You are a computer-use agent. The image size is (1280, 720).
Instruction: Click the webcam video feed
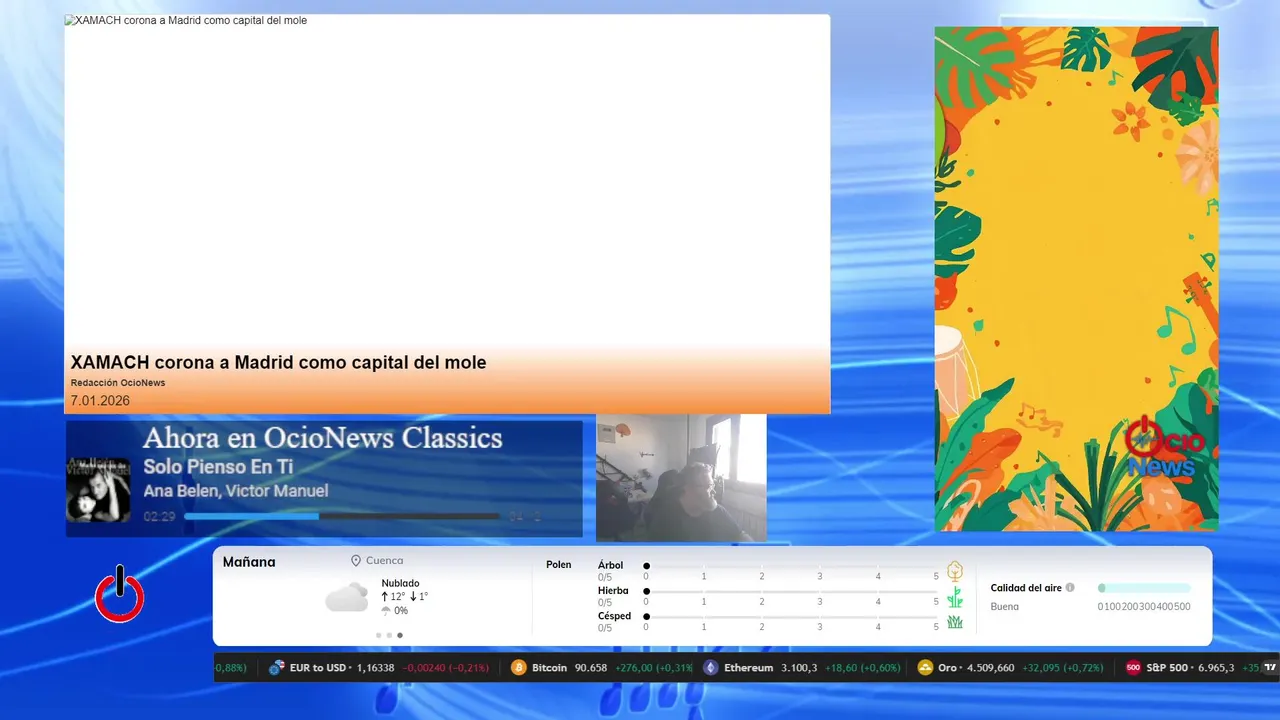tap(681, 478)
